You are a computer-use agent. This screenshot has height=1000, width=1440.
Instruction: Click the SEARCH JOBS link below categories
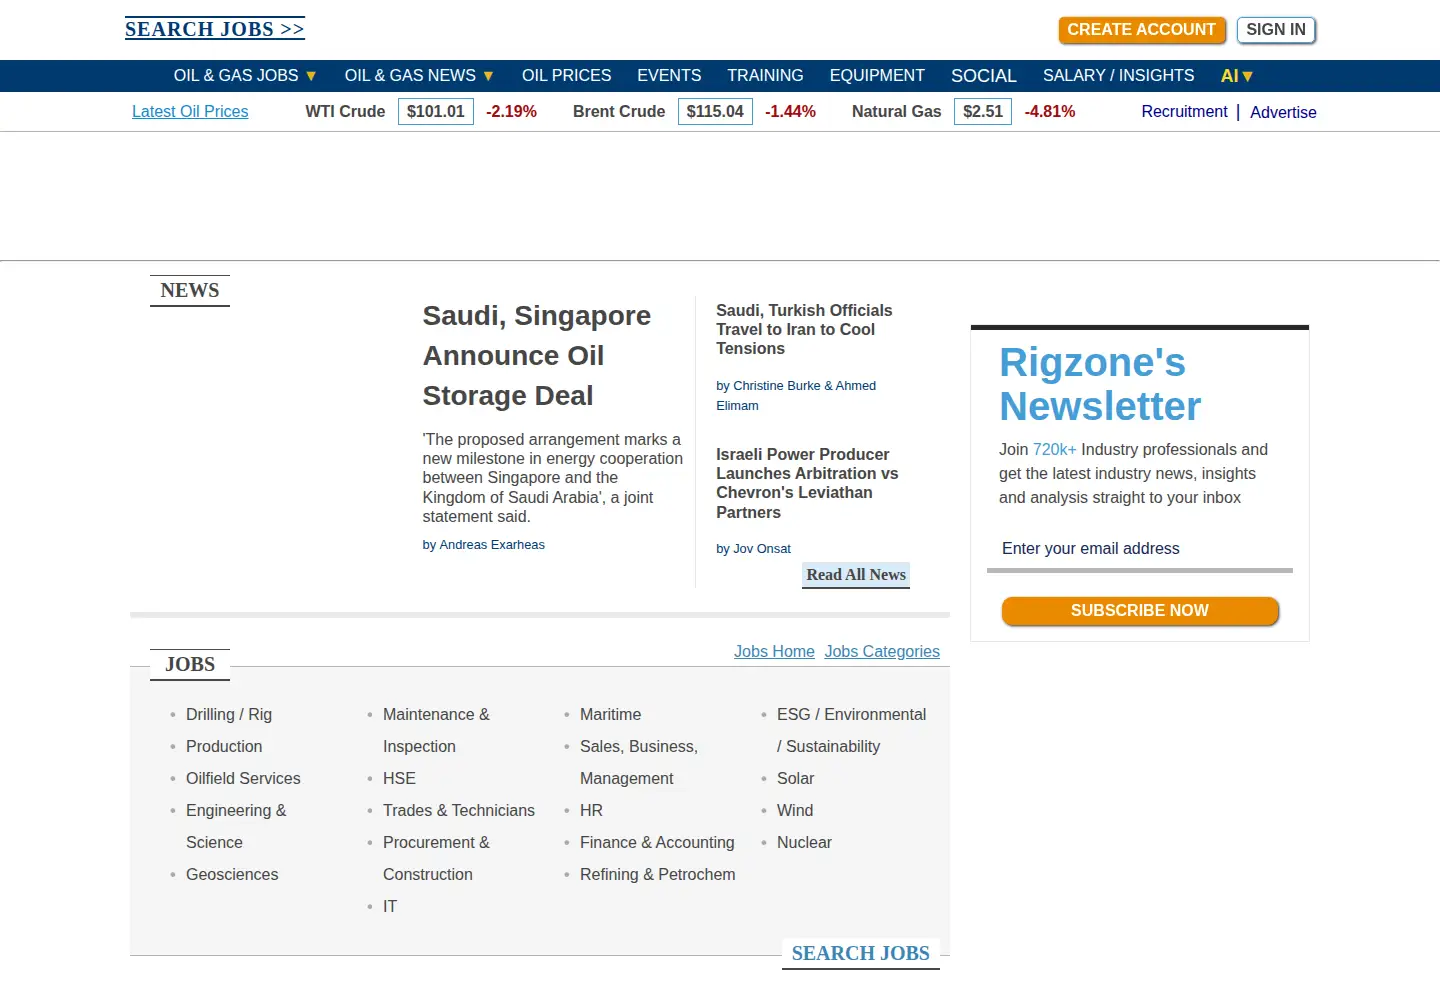(x=861, y=954)
